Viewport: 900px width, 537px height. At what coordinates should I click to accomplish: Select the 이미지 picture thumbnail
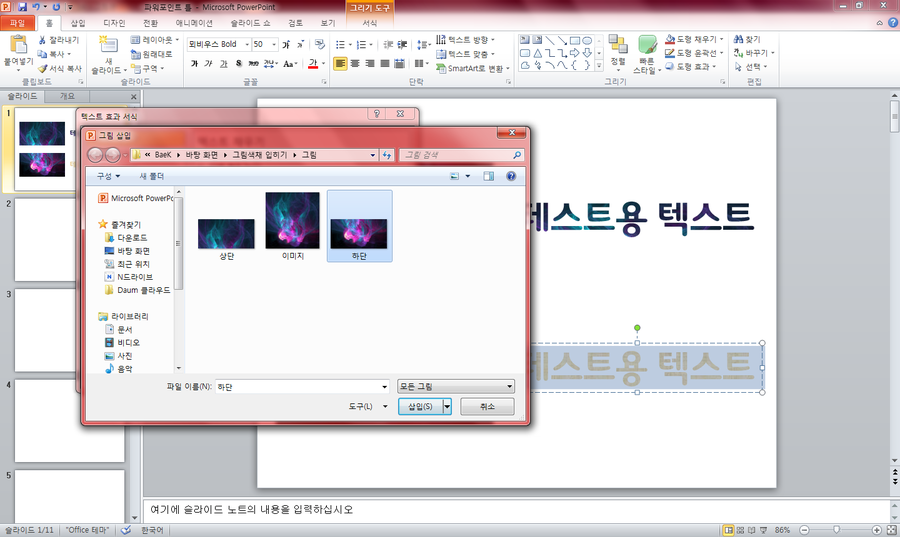click(293, 226)
